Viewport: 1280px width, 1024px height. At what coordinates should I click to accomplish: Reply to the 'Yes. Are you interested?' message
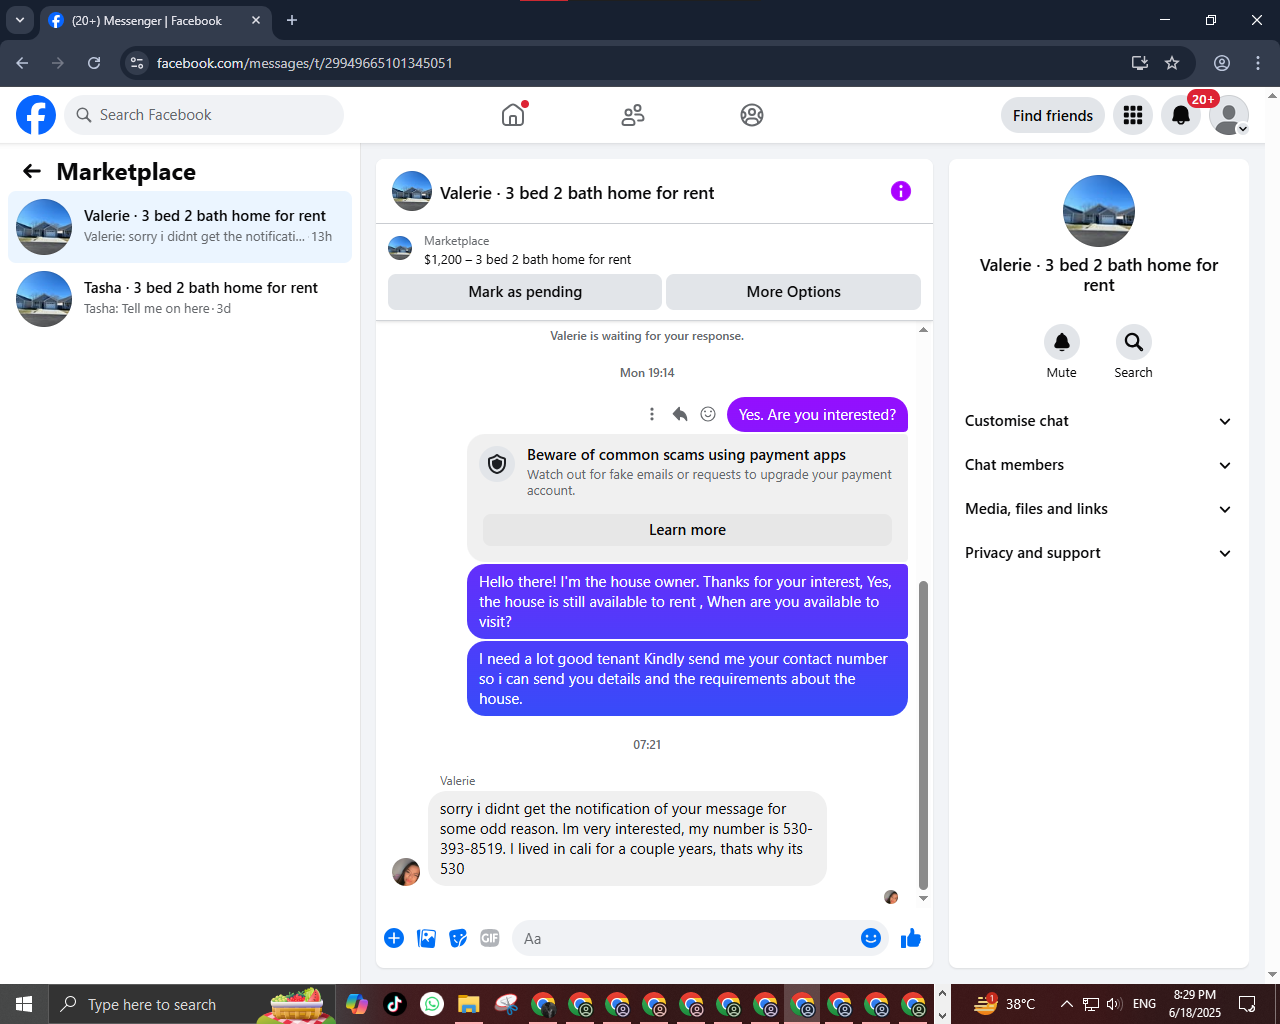pyautogui.click(x=680, y=414)
